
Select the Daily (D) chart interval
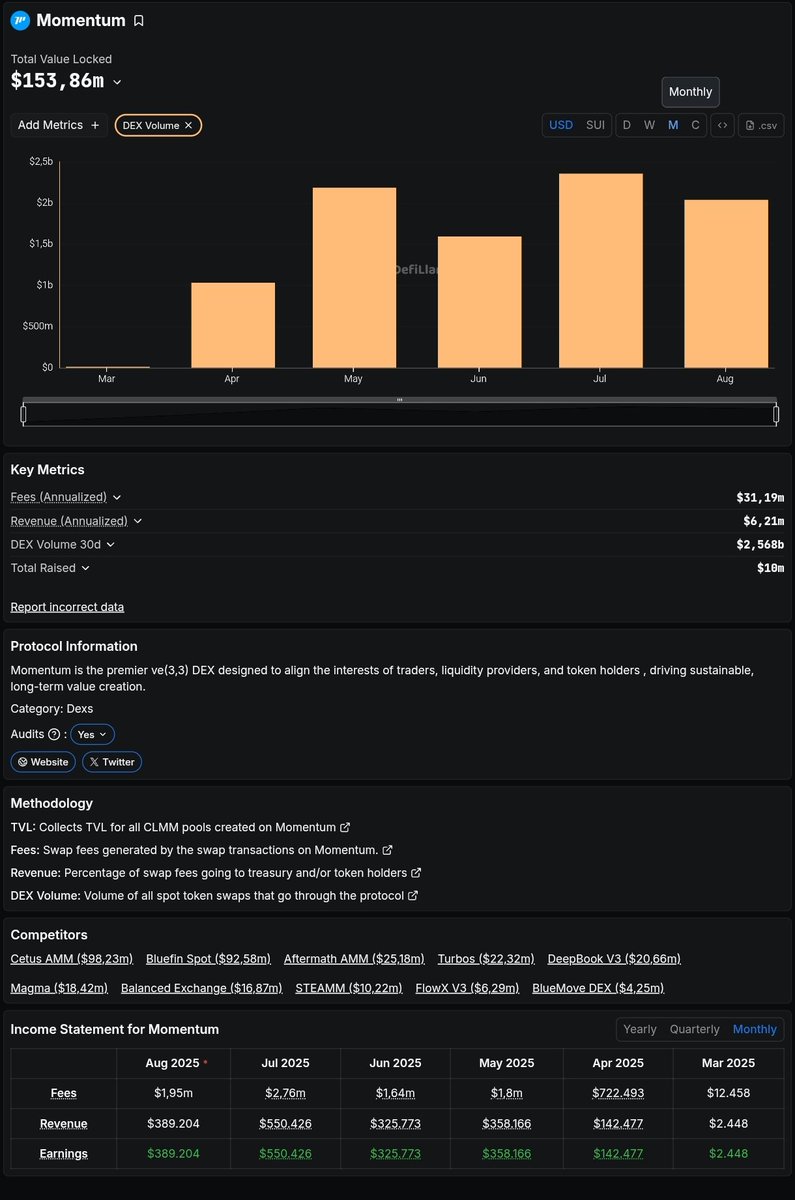627,125
